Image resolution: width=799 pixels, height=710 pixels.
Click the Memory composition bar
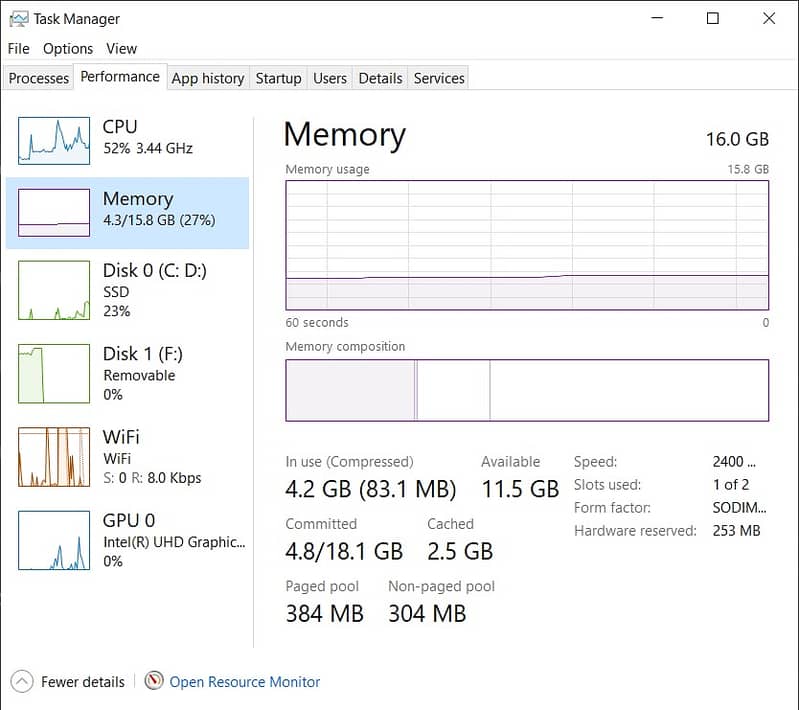click(527, 390)
